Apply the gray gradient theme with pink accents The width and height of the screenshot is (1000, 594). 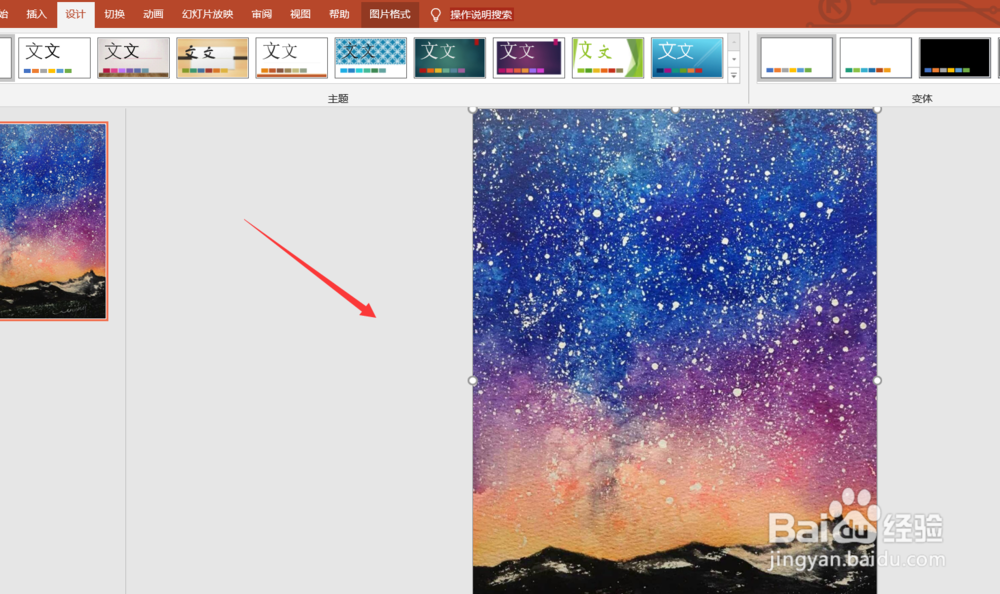coord(133,57)
